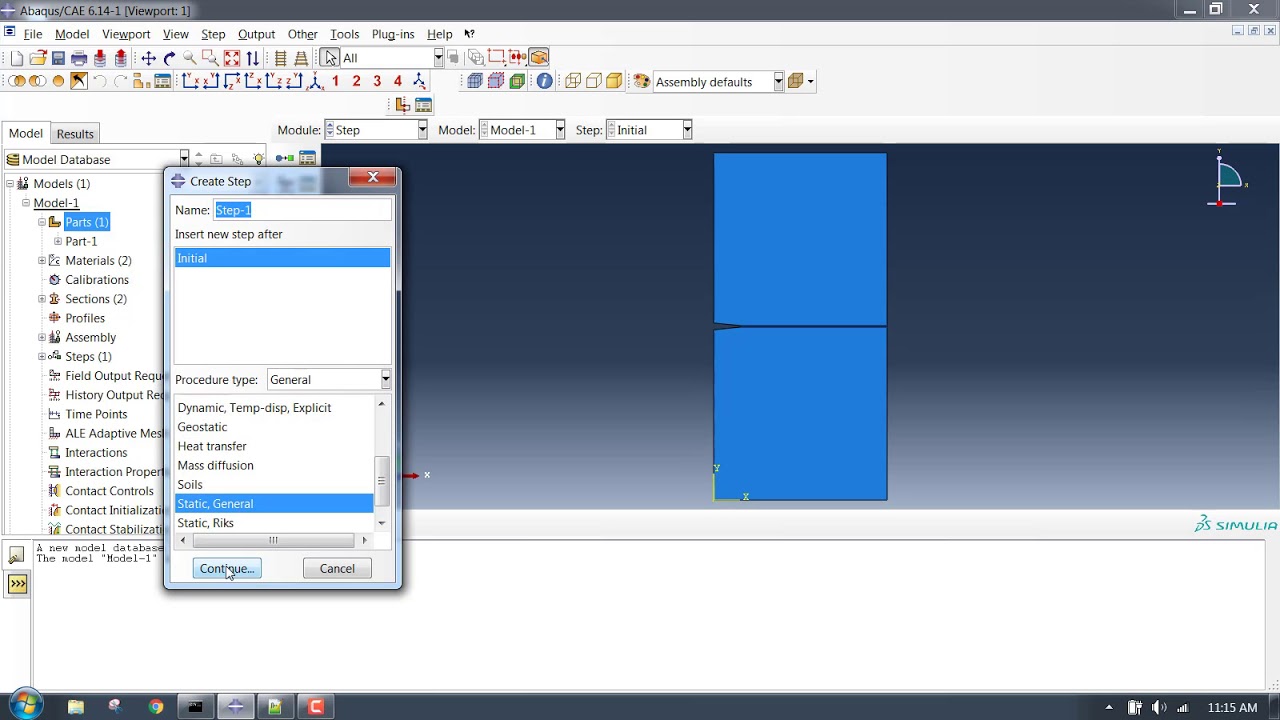This screenshot has width=1280, height=720.
Task: Open the color code palette icon
Action: point(641,82)
